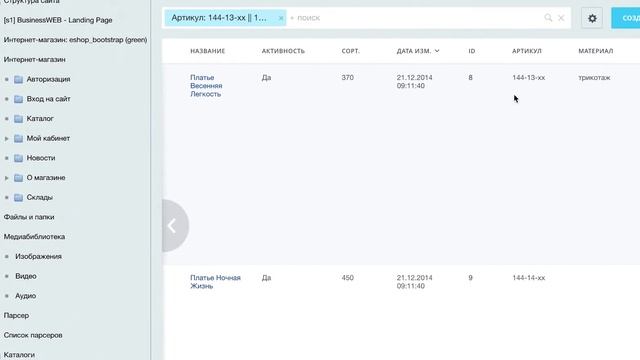Image resolution: width=640 pixels, height=360 pixels.
Task: Open Вход на сайт folder
Action: click(48, 99)
